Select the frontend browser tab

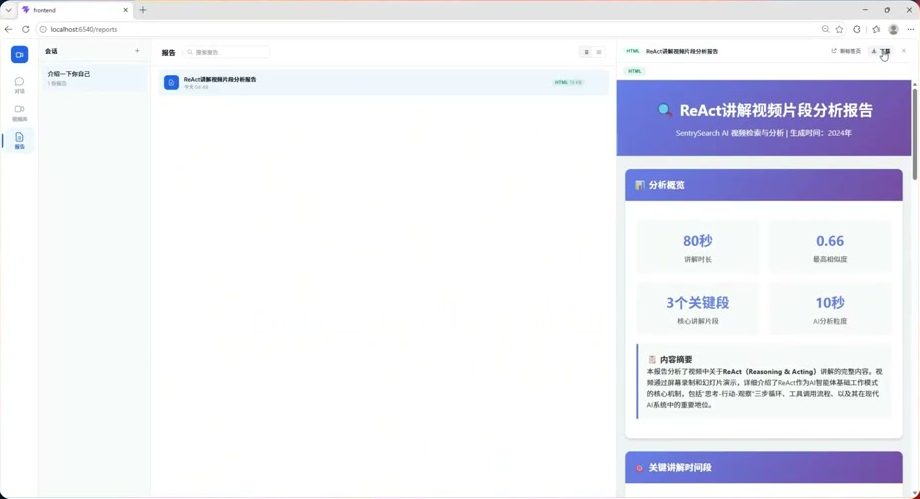[75, 10]
